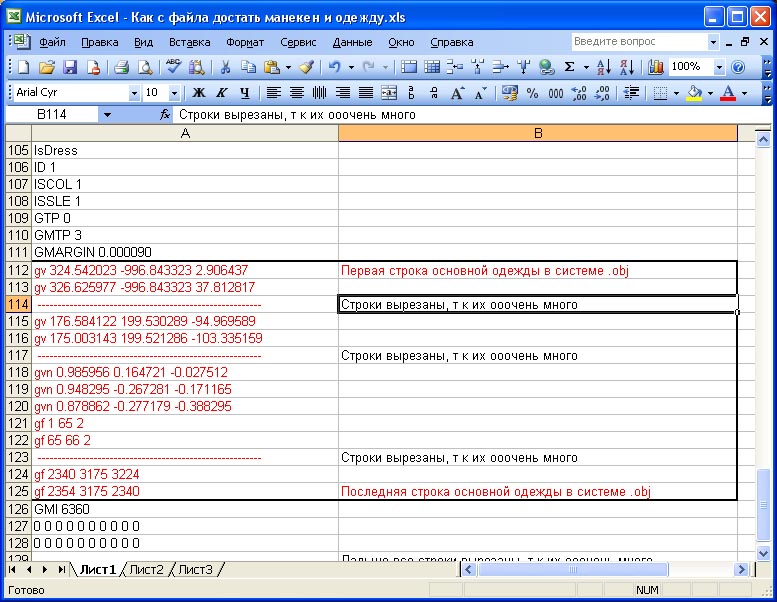
Task: Click the Sort Ascending icon
Action: coord(603,67)
